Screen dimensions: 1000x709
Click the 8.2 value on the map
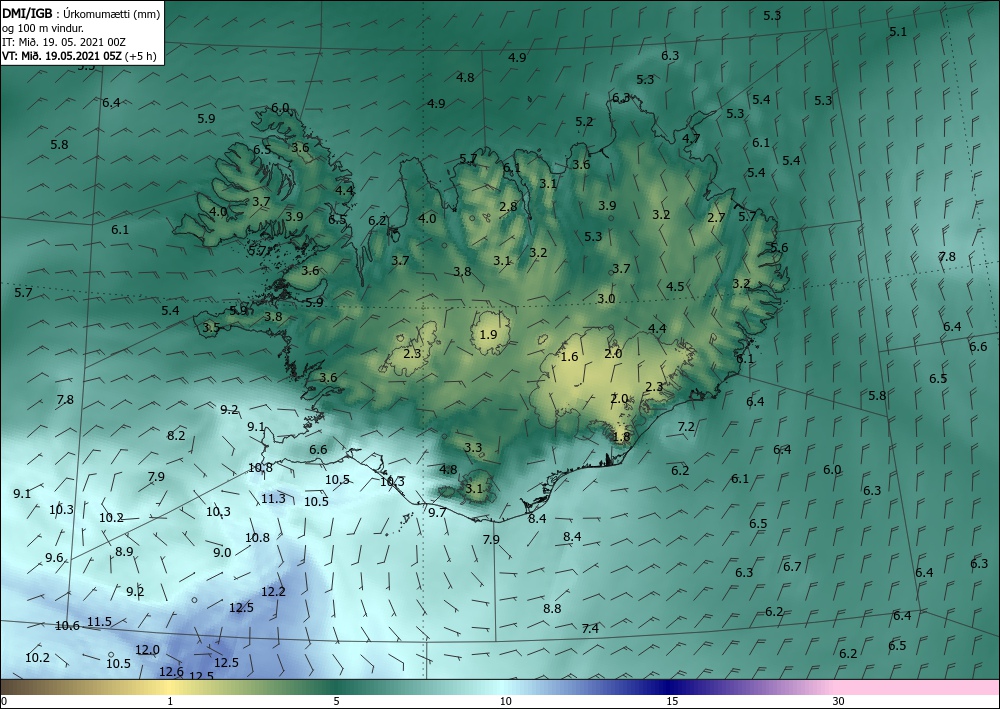(x=176, y=435)
